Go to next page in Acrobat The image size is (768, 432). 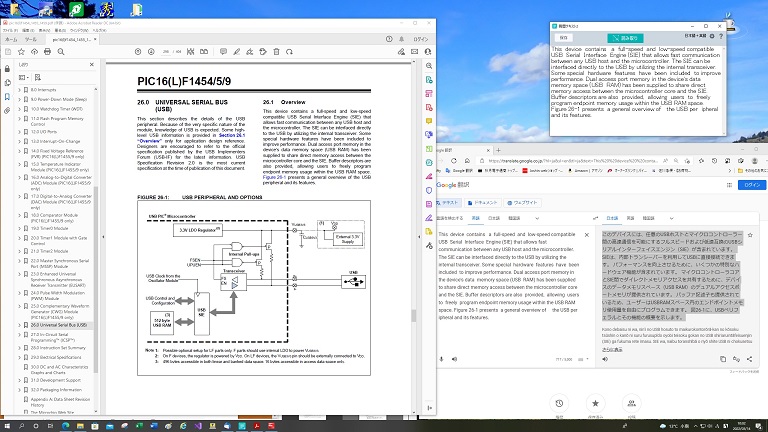(x=151, y=51)
